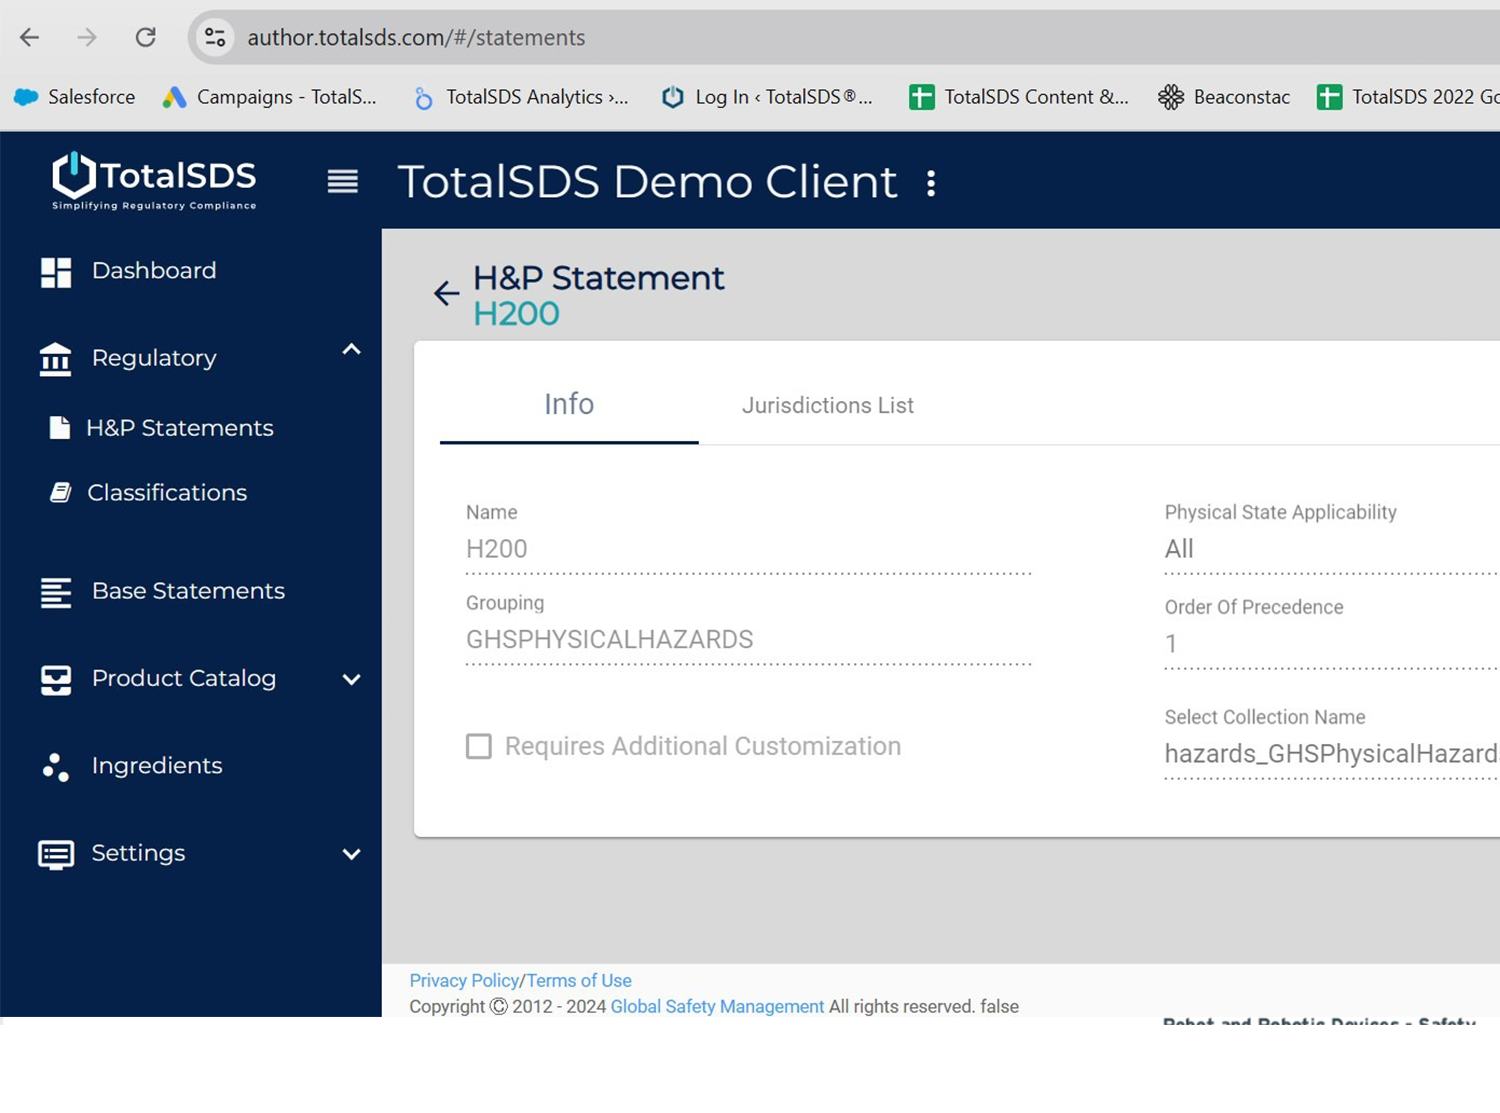The height and width of the screenshot is (1113, 1500).
Task: Click the site information icon in address bar
Action: click(x=215, y=38)
